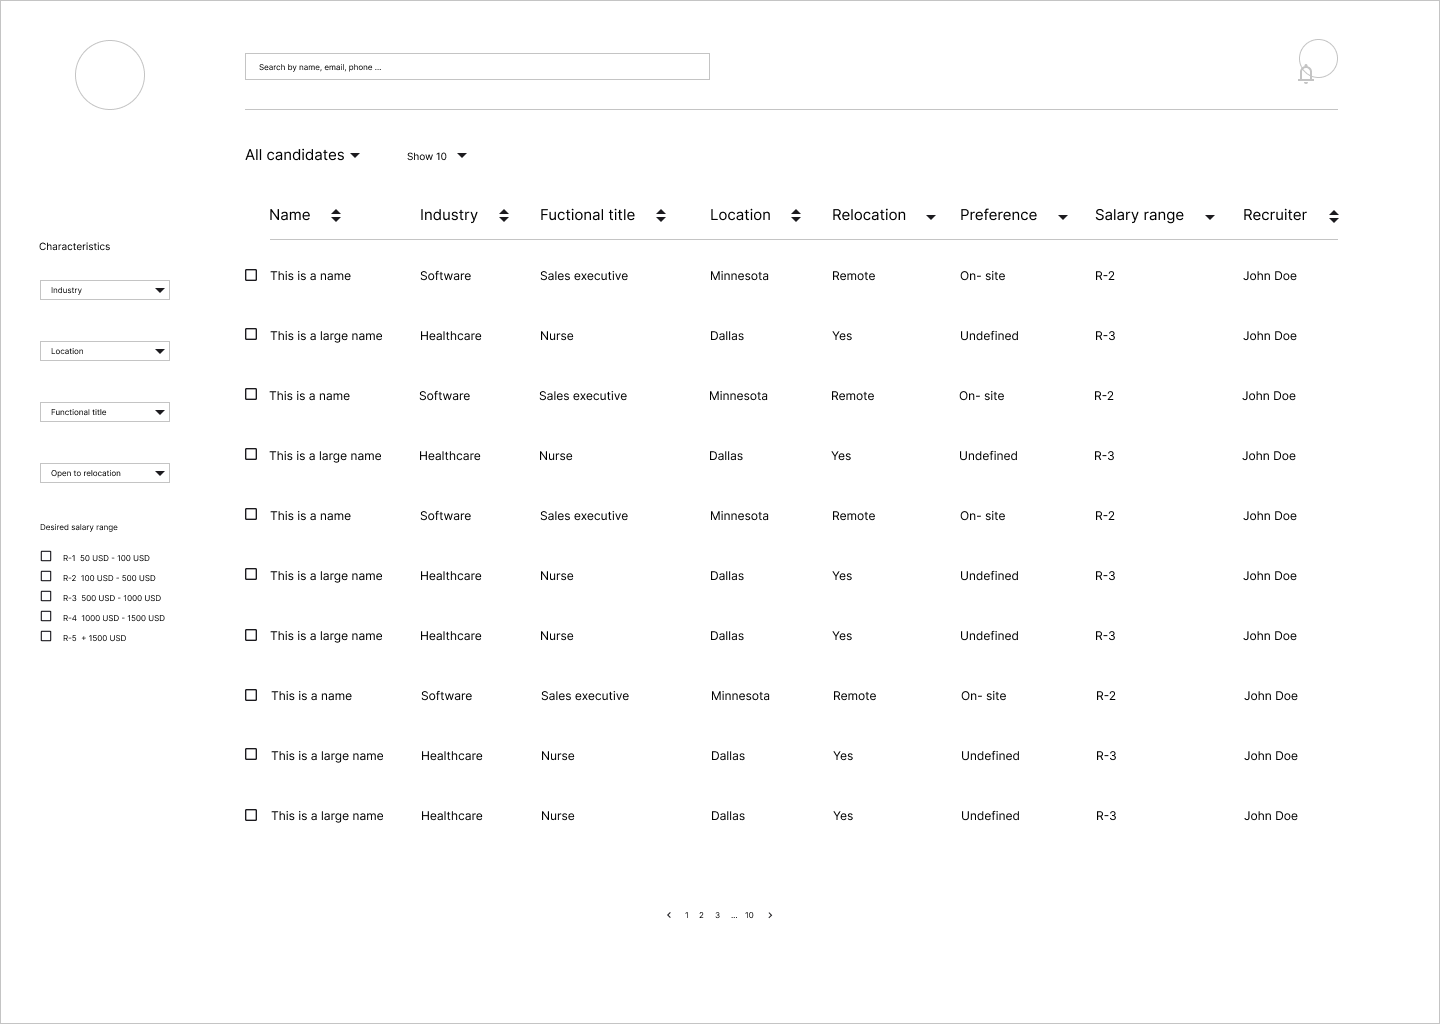Sort by Recruiter column arrows

click(1333, 216)
